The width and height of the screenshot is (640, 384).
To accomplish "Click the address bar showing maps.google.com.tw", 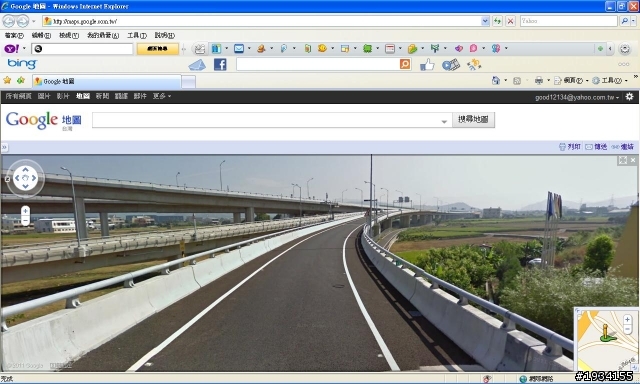I will pos(261,21).
